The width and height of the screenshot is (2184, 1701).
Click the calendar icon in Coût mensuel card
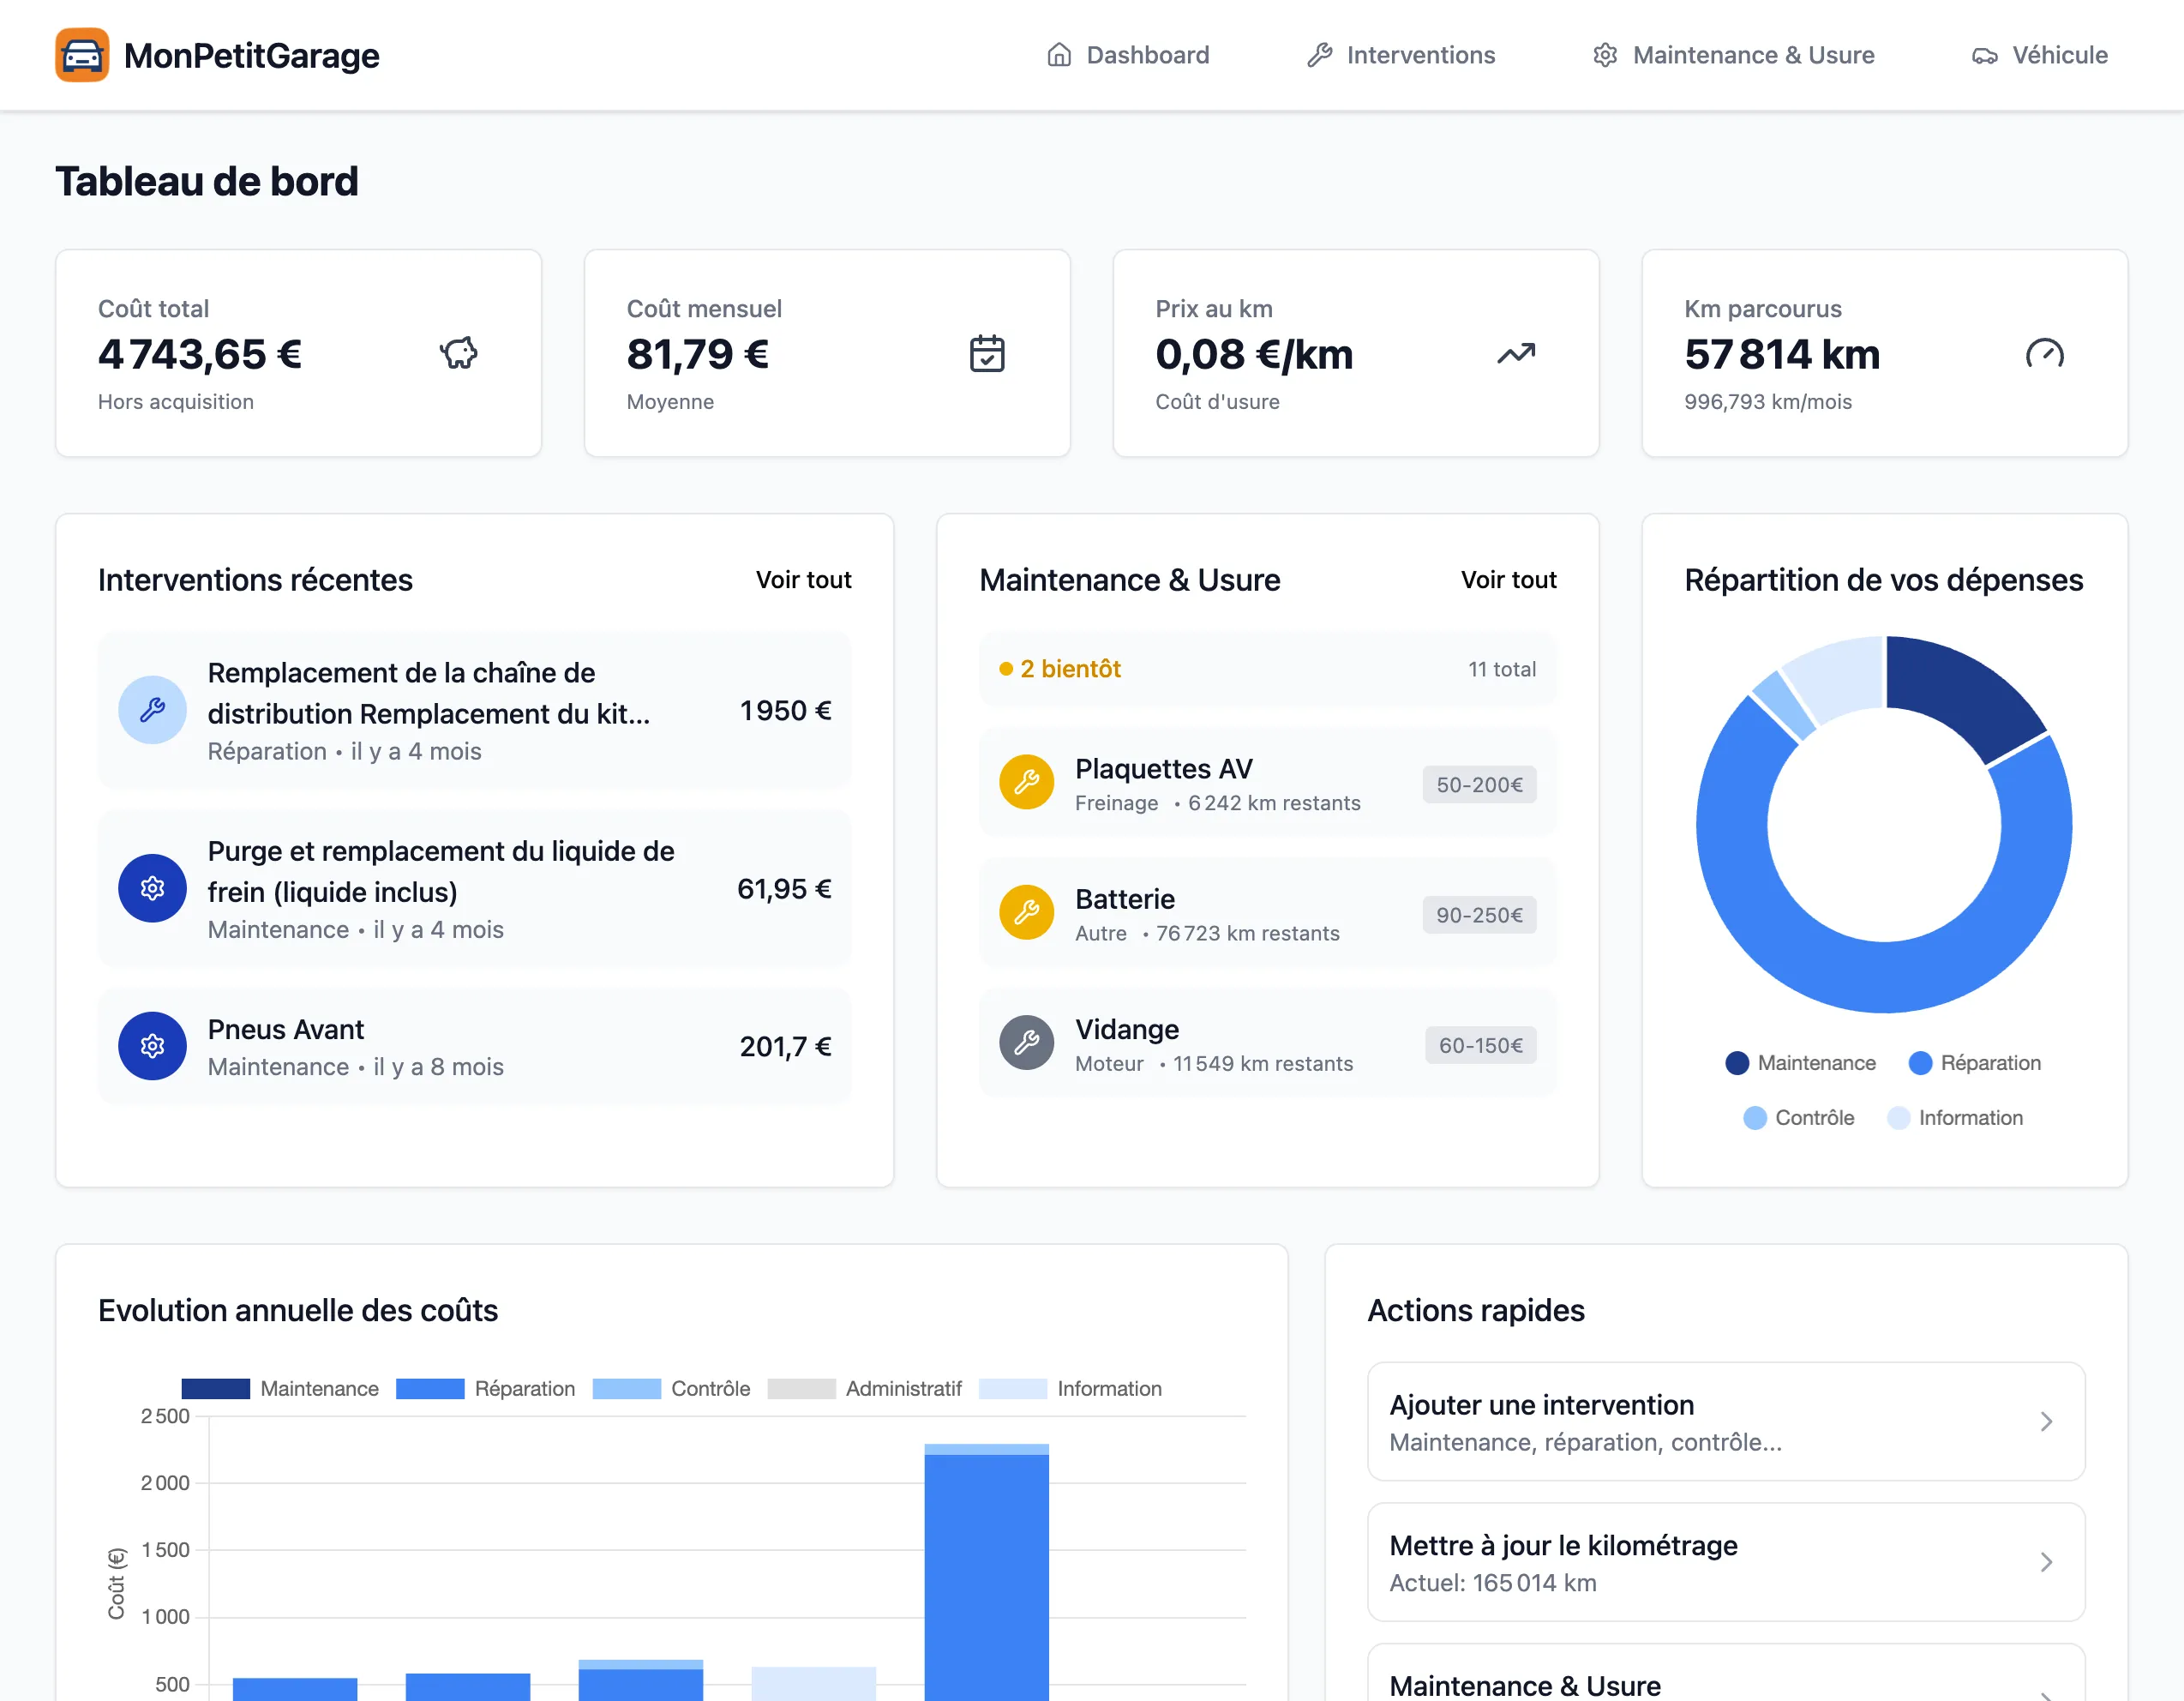pyautogui.click(x=987, y=354)
